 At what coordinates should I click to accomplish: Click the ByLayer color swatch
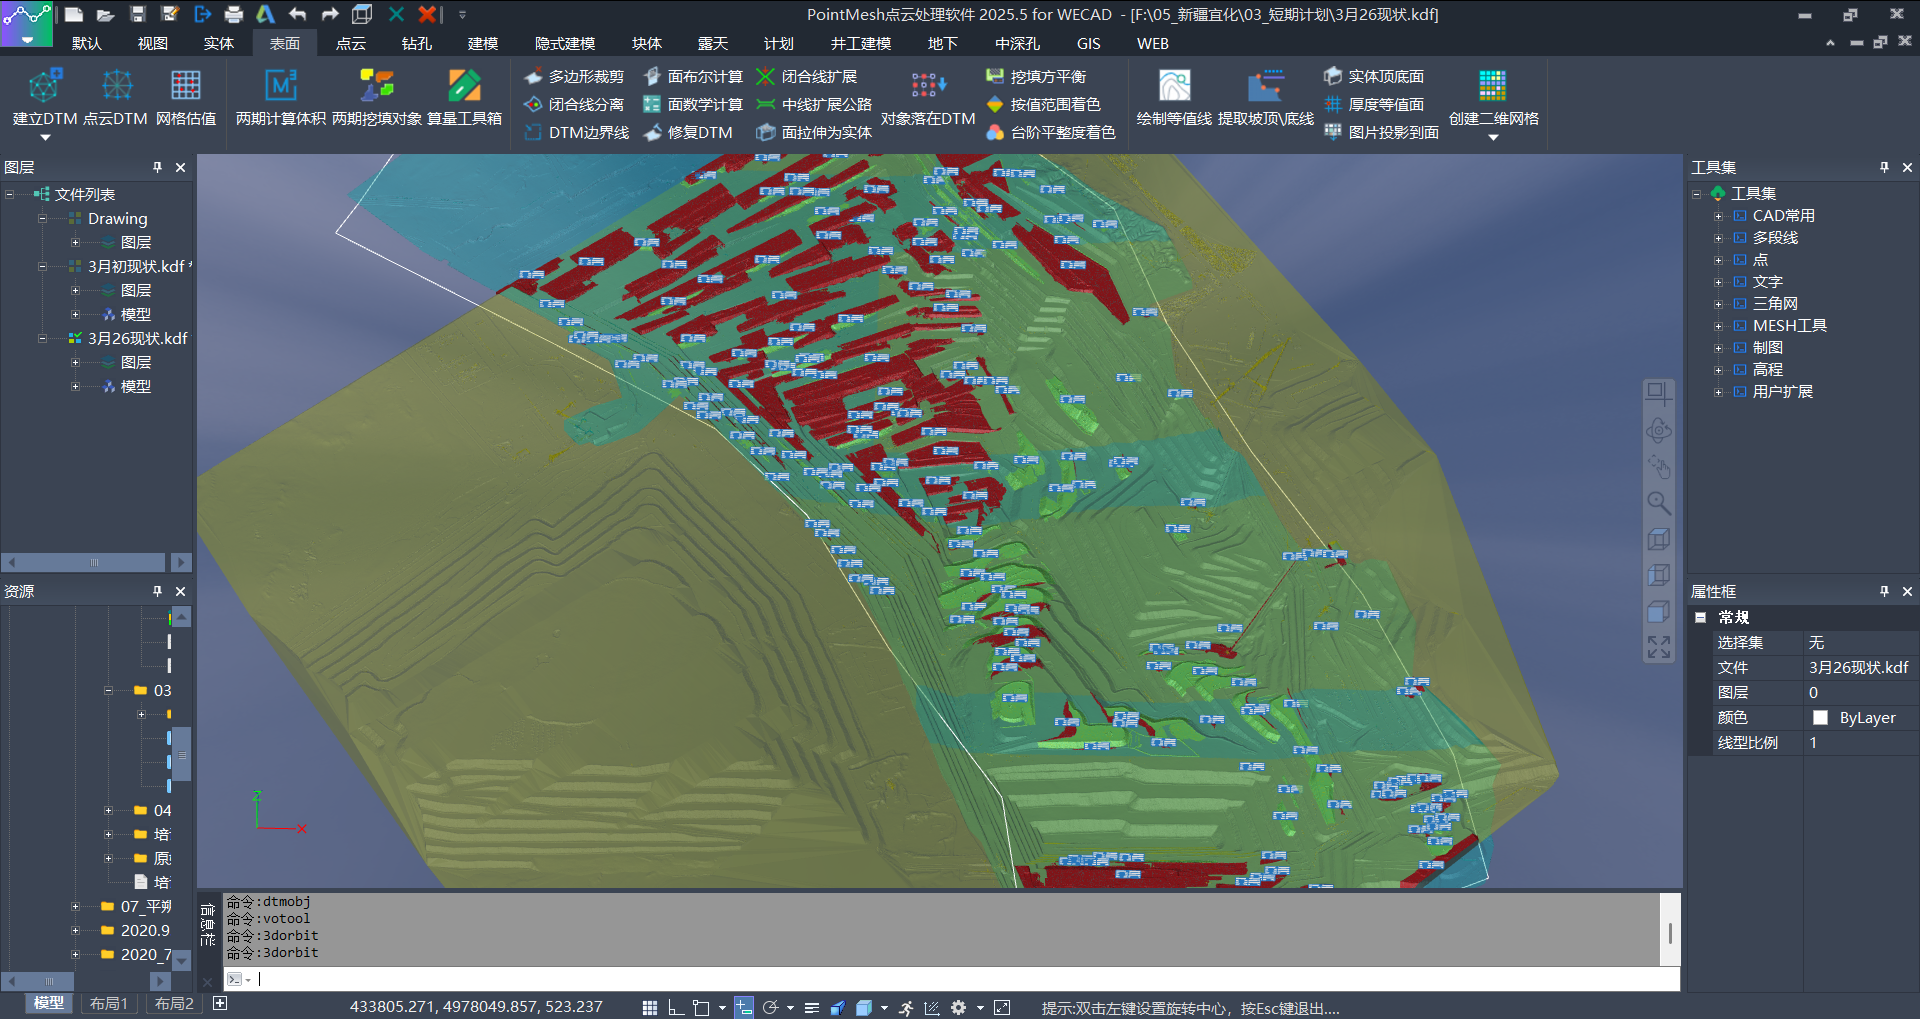click(1820, 718)
